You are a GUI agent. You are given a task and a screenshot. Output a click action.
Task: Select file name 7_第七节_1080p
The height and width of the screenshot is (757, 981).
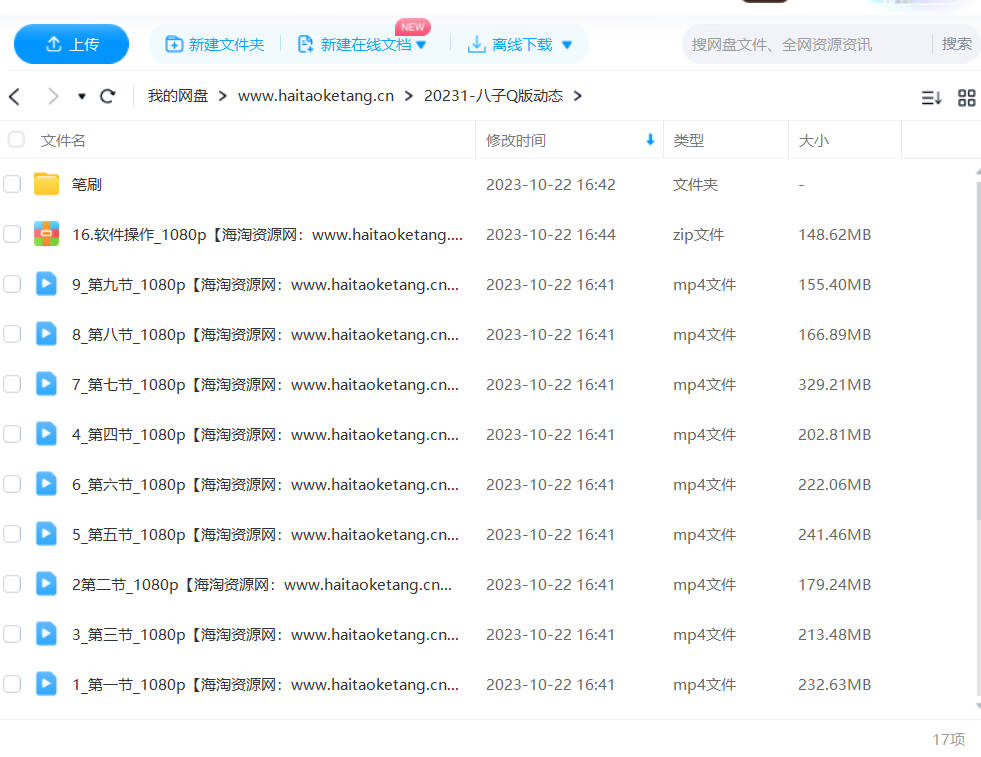(265, 385)
